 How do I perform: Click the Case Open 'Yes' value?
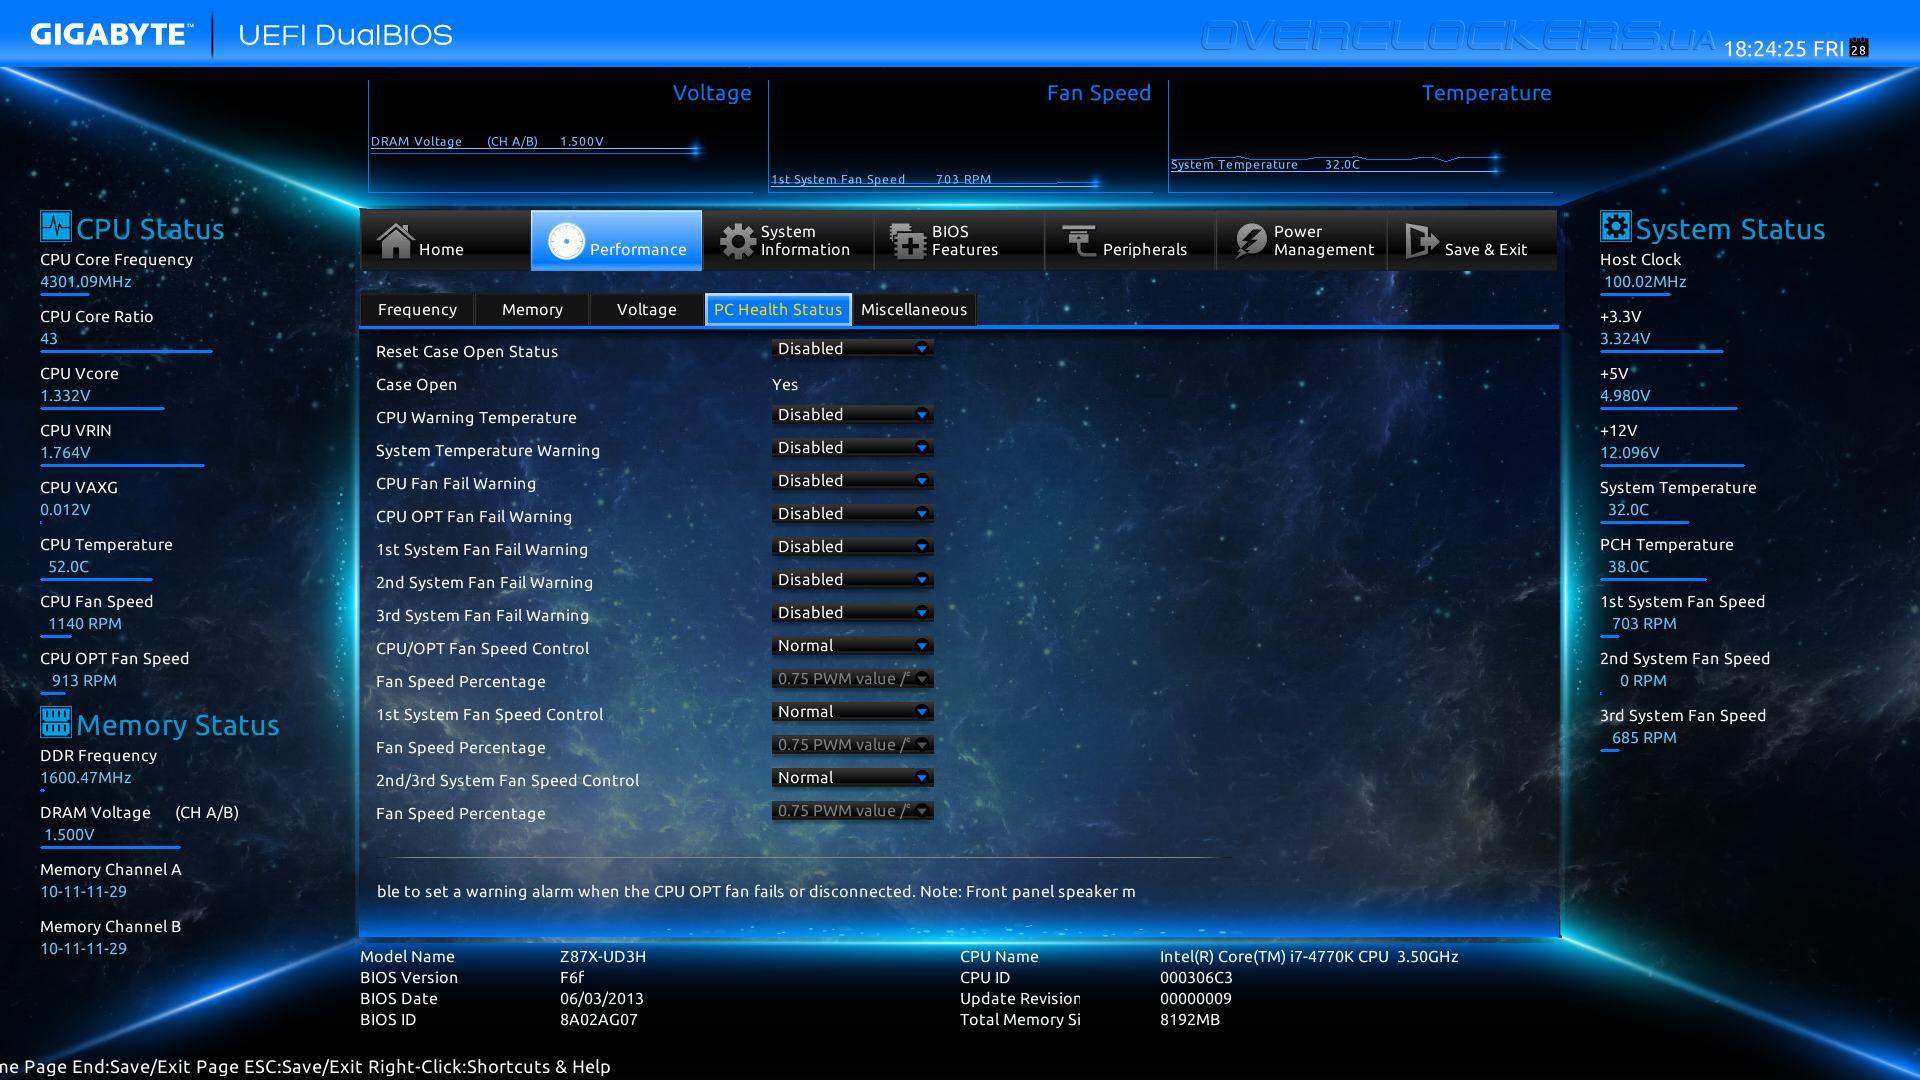click(785, 385)
